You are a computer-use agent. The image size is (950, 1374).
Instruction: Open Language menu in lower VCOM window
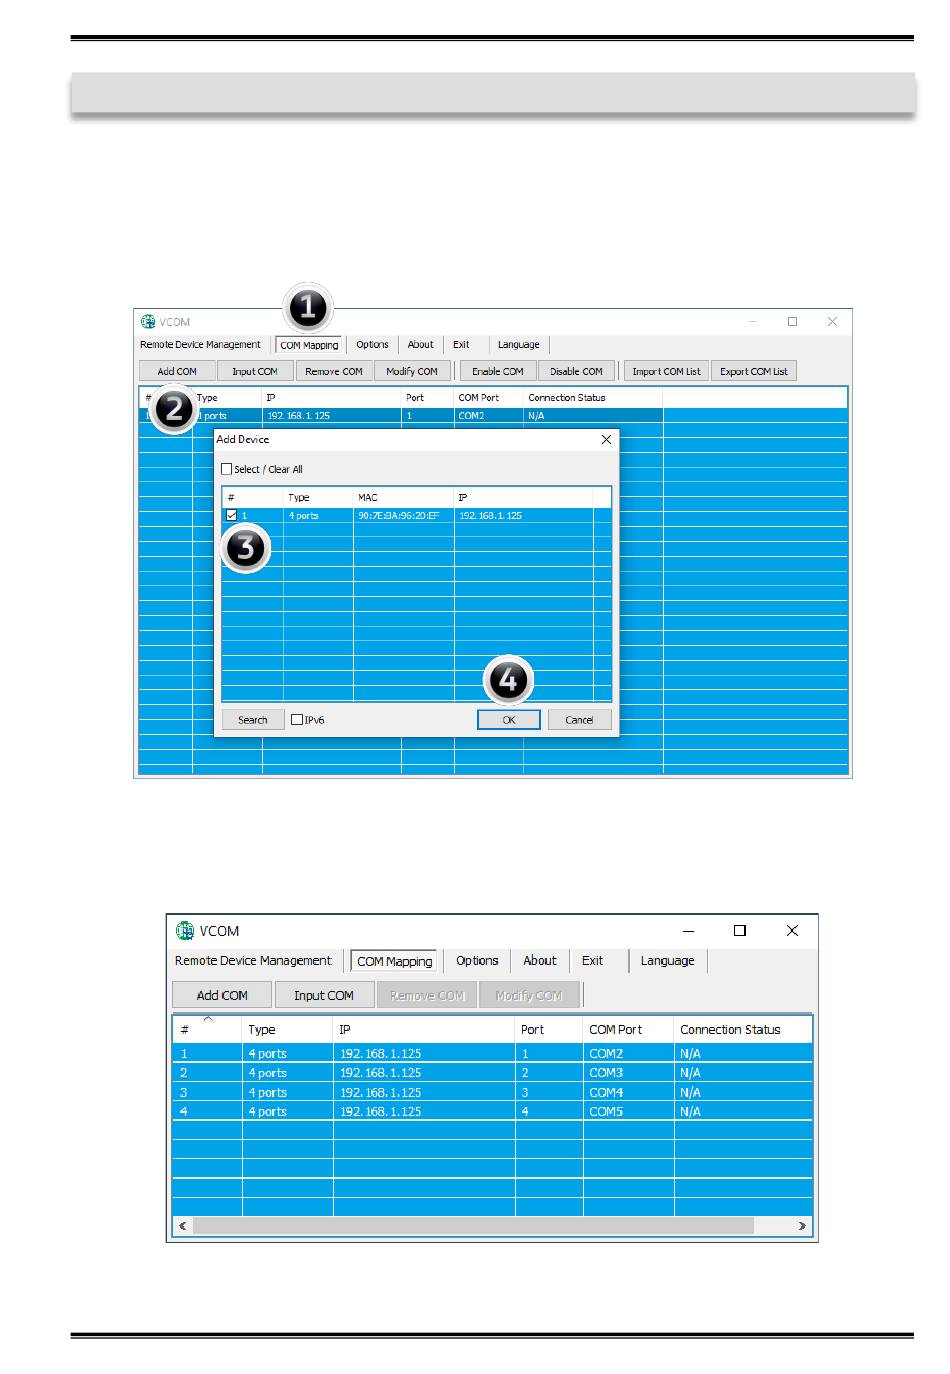tap(667, 961)
